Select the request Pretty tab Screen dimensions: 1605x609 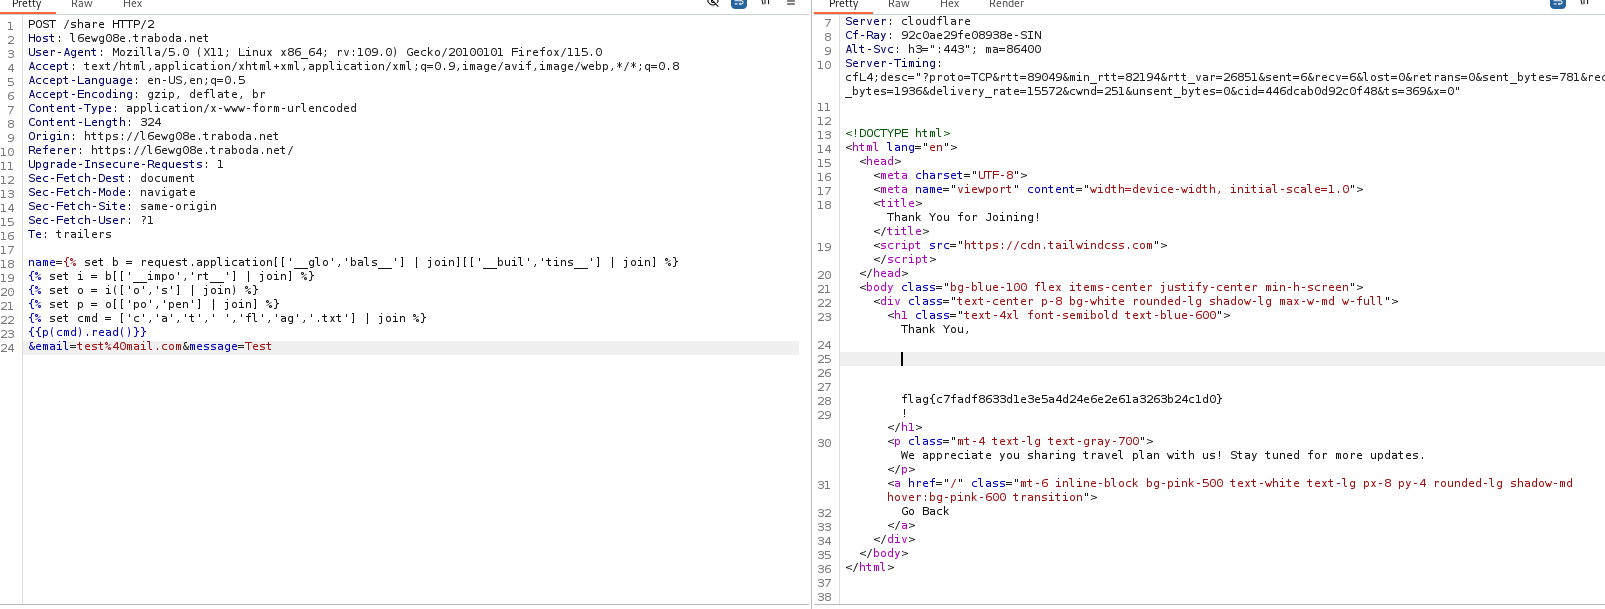coord(27,5)
